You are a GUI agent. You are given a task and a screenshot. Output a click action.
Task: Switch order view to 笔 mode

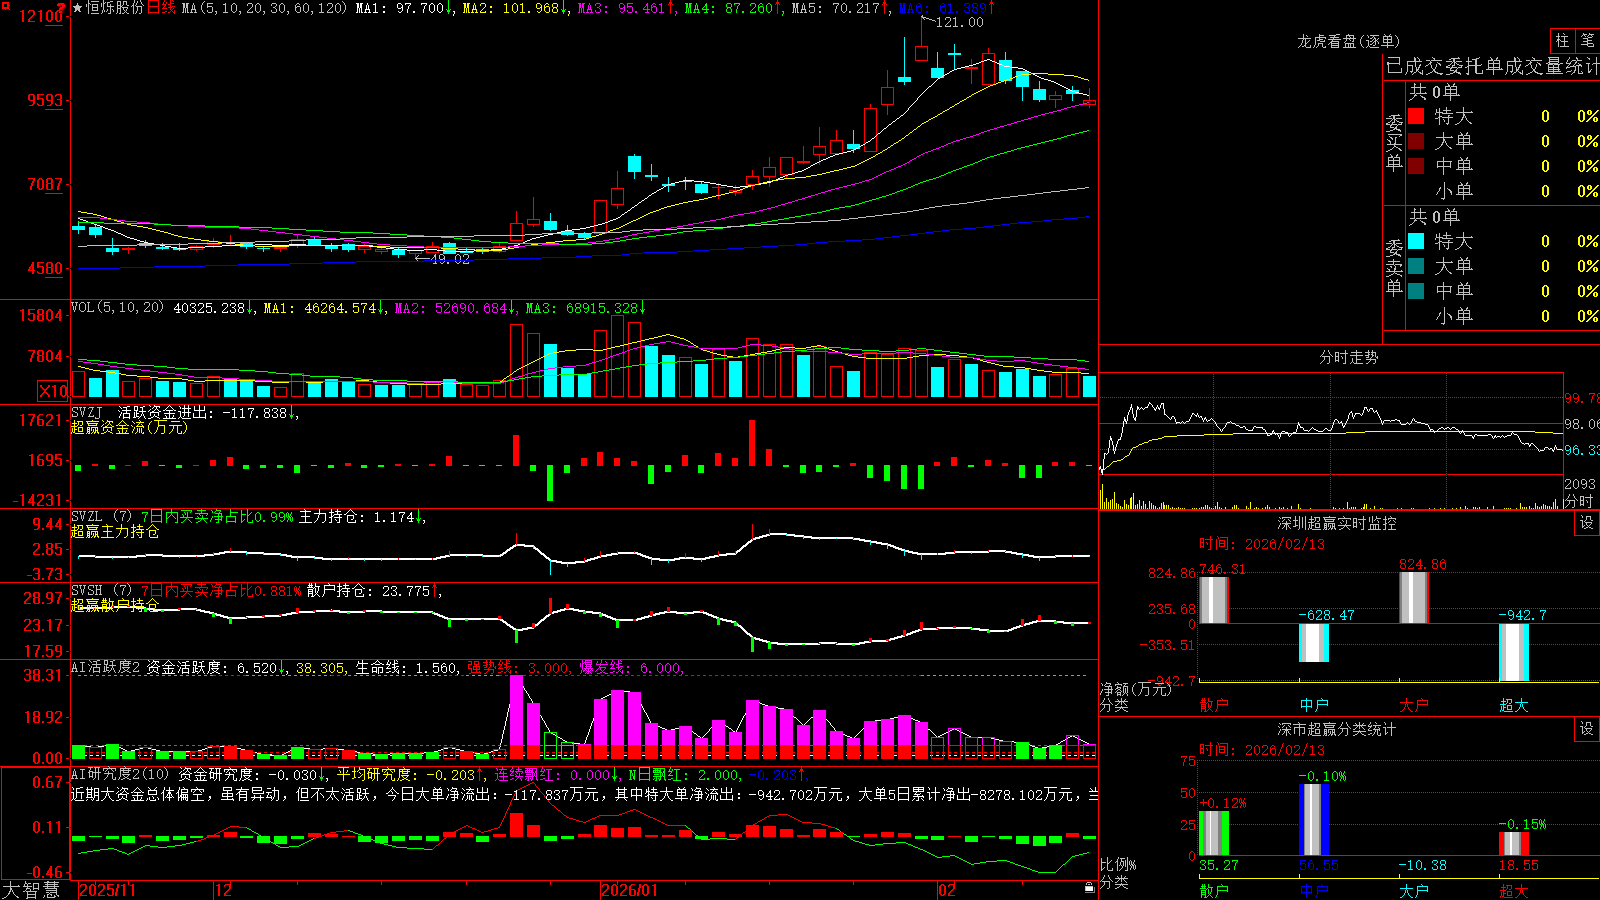[1587, 40]
